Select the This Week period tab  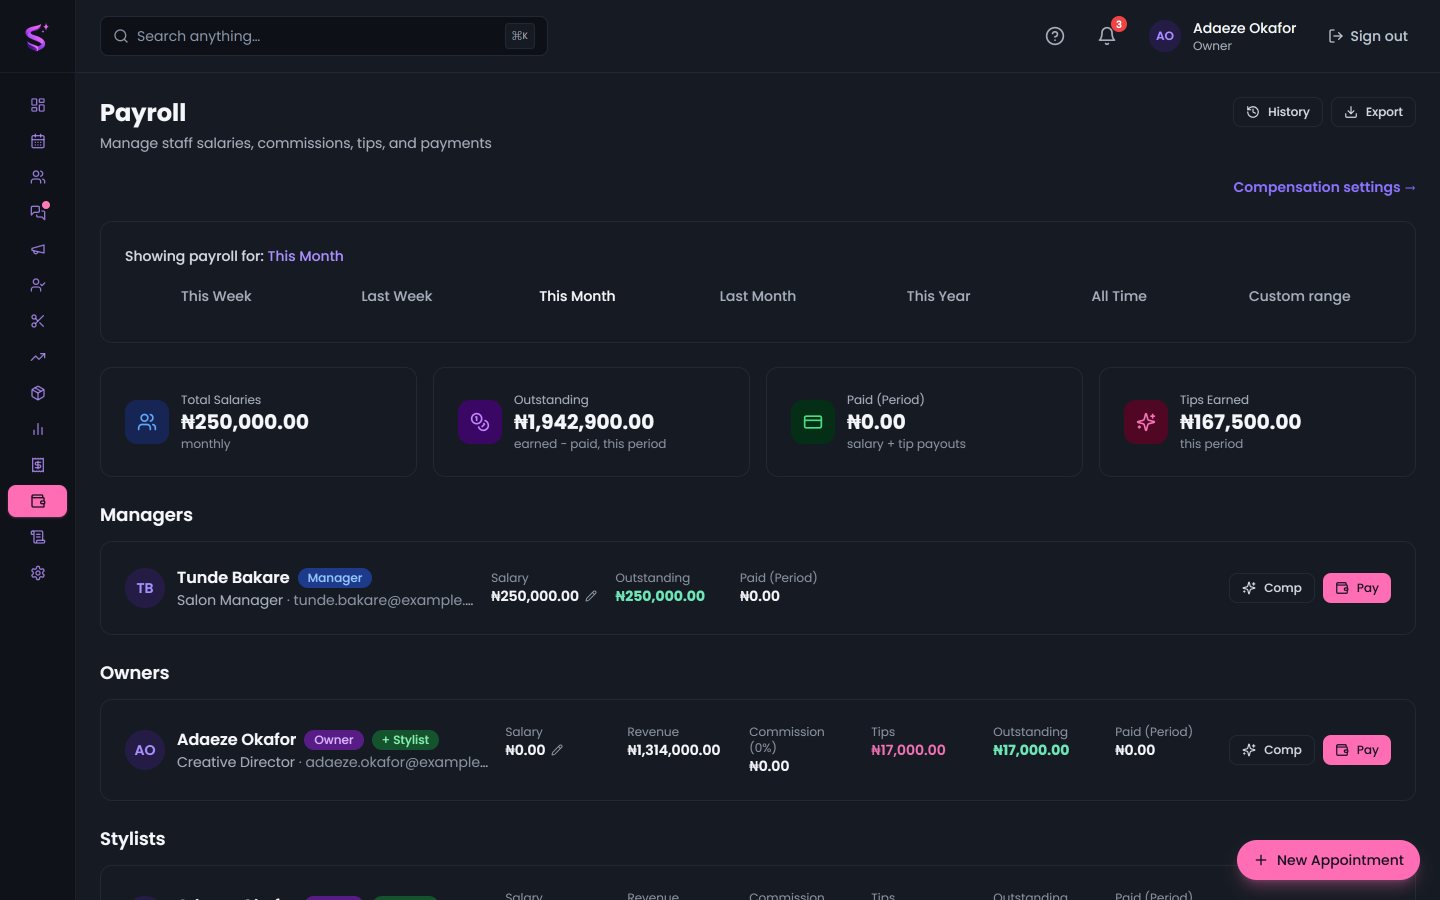coord(216,296)
